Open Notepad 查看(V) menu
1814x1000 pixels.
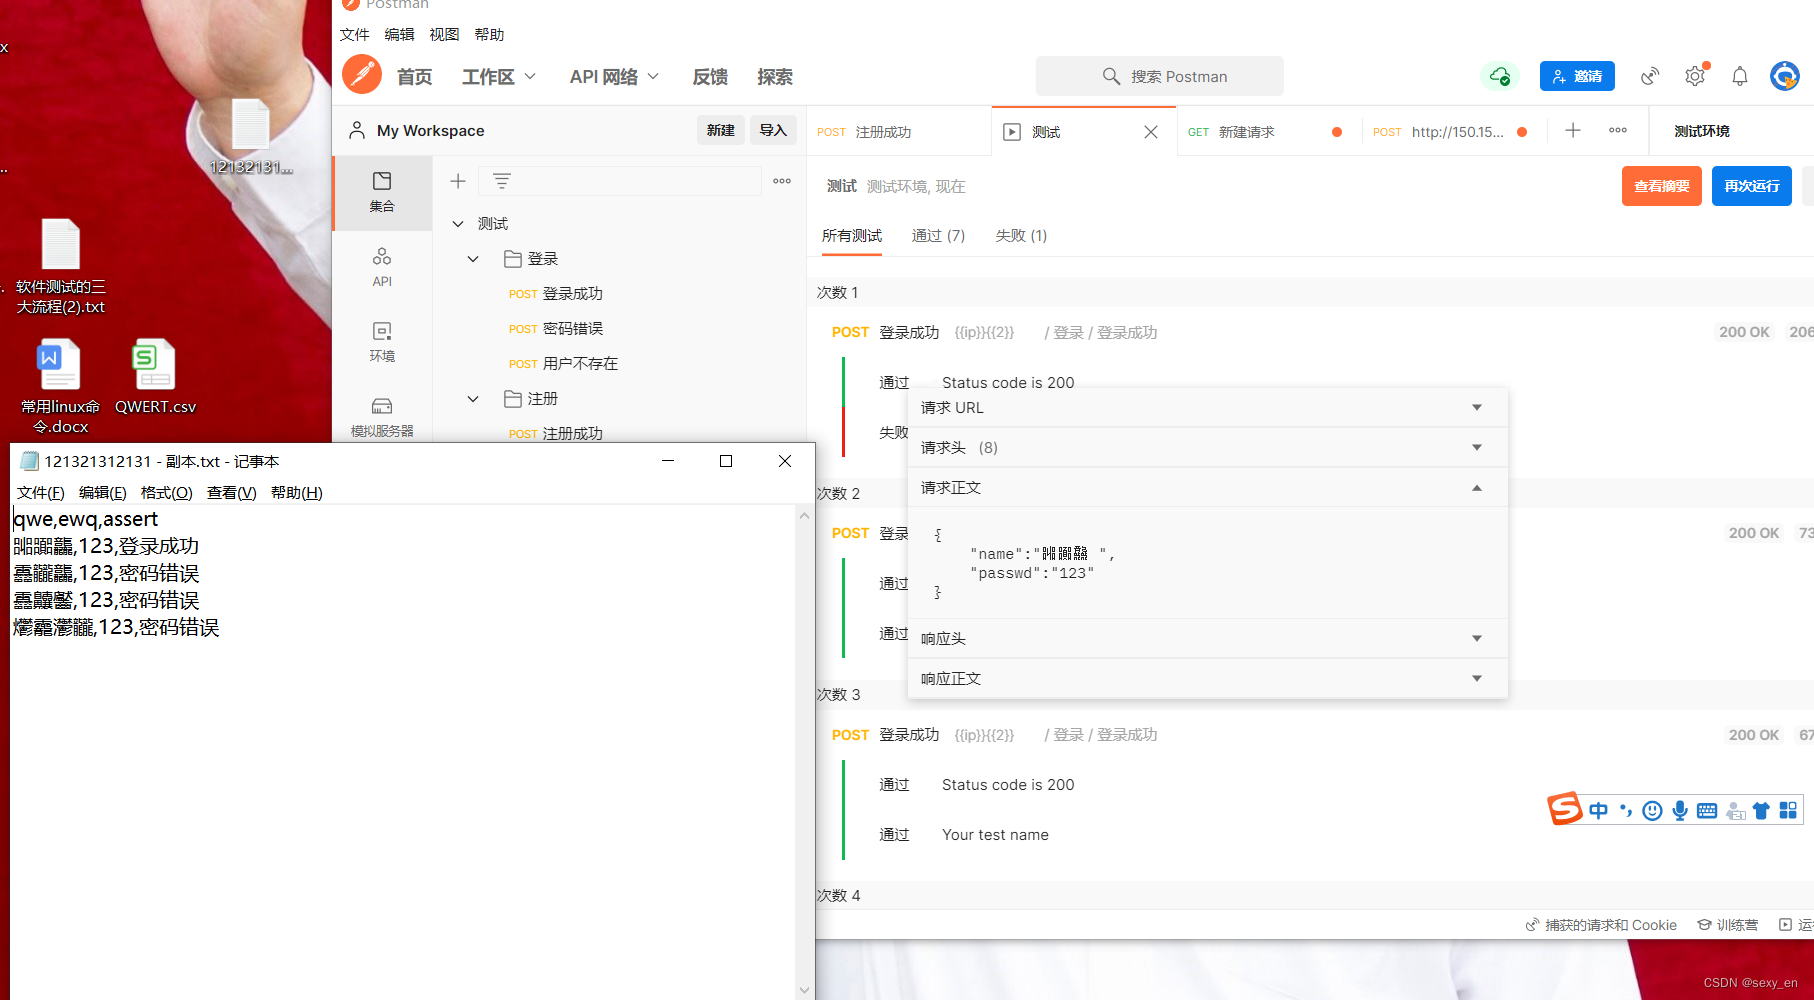[231, 493]
